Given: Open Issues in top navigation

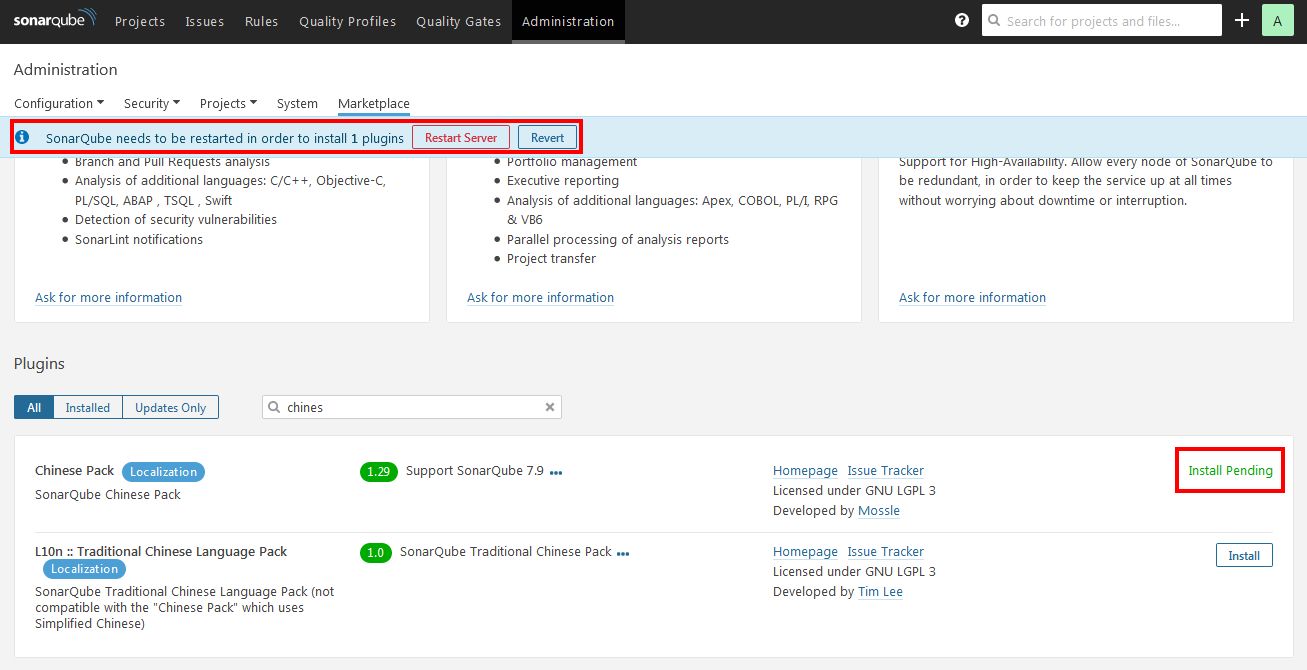Looking at the screenshot, I should click(x=205, y=21).
